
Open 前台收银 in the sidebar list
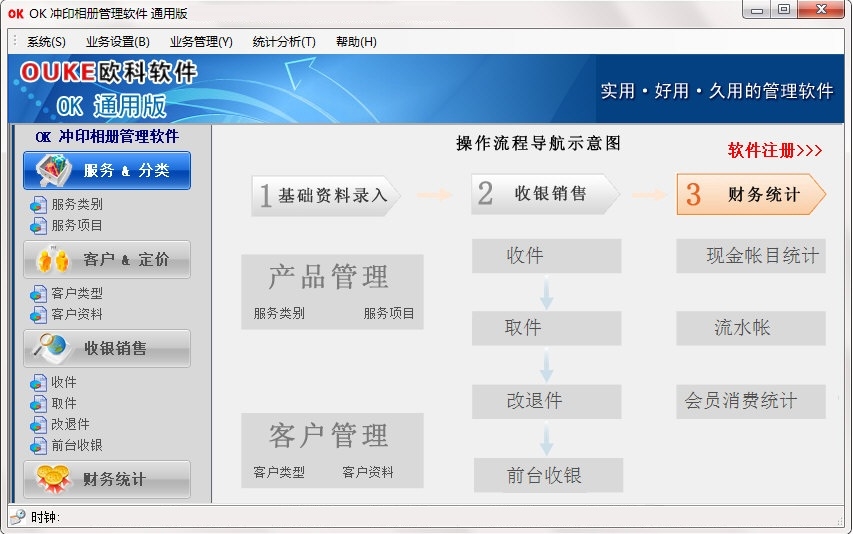pos(77,445)
